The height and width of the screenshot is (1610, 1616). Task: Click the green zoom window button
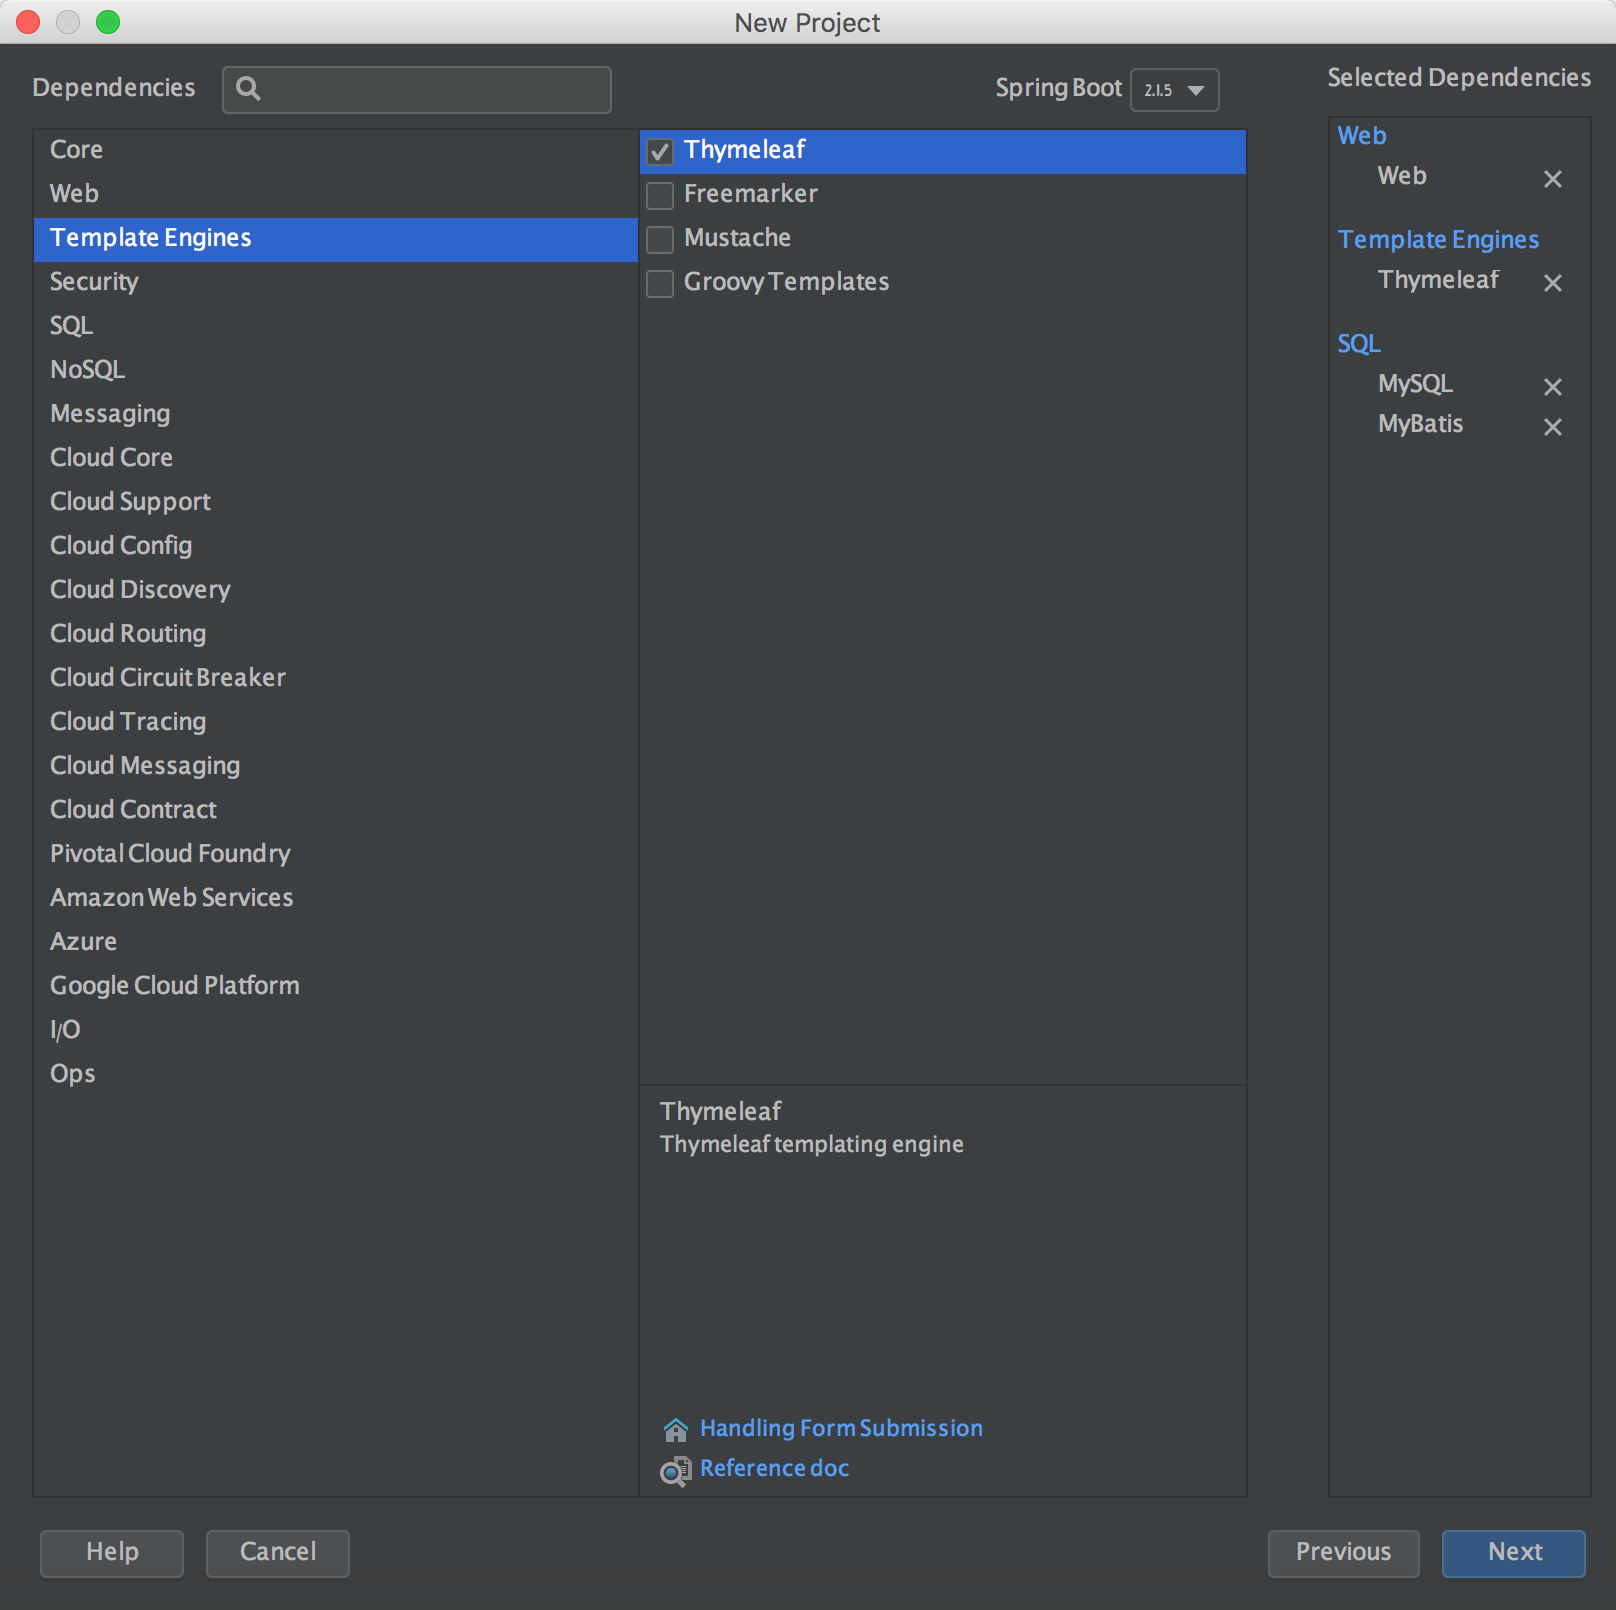click(108, 22)
